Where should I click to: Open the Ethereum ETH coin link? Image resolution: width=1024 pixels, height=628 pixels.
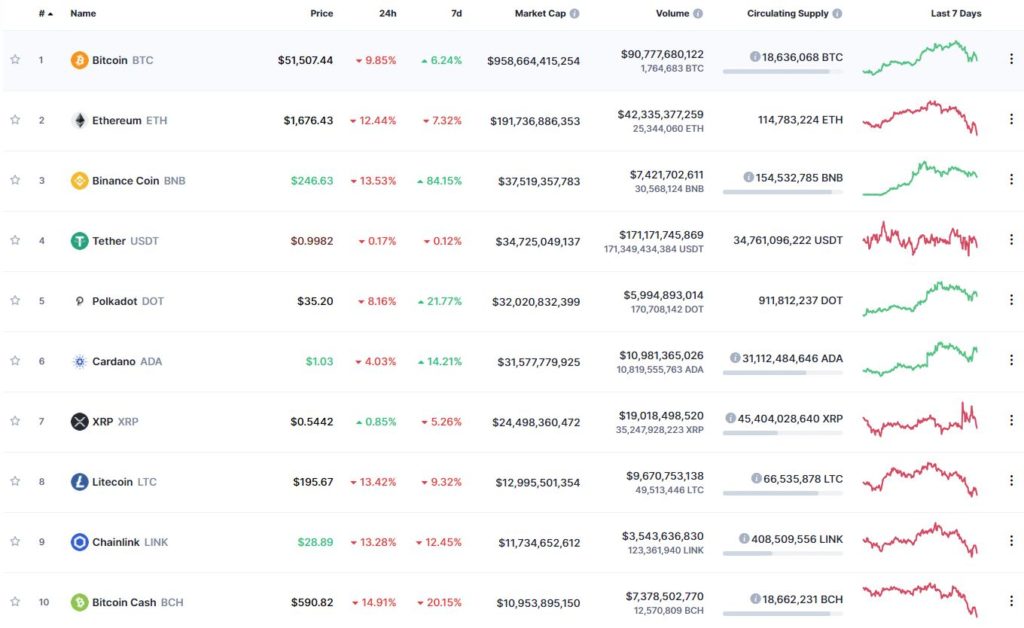(129, 120)
